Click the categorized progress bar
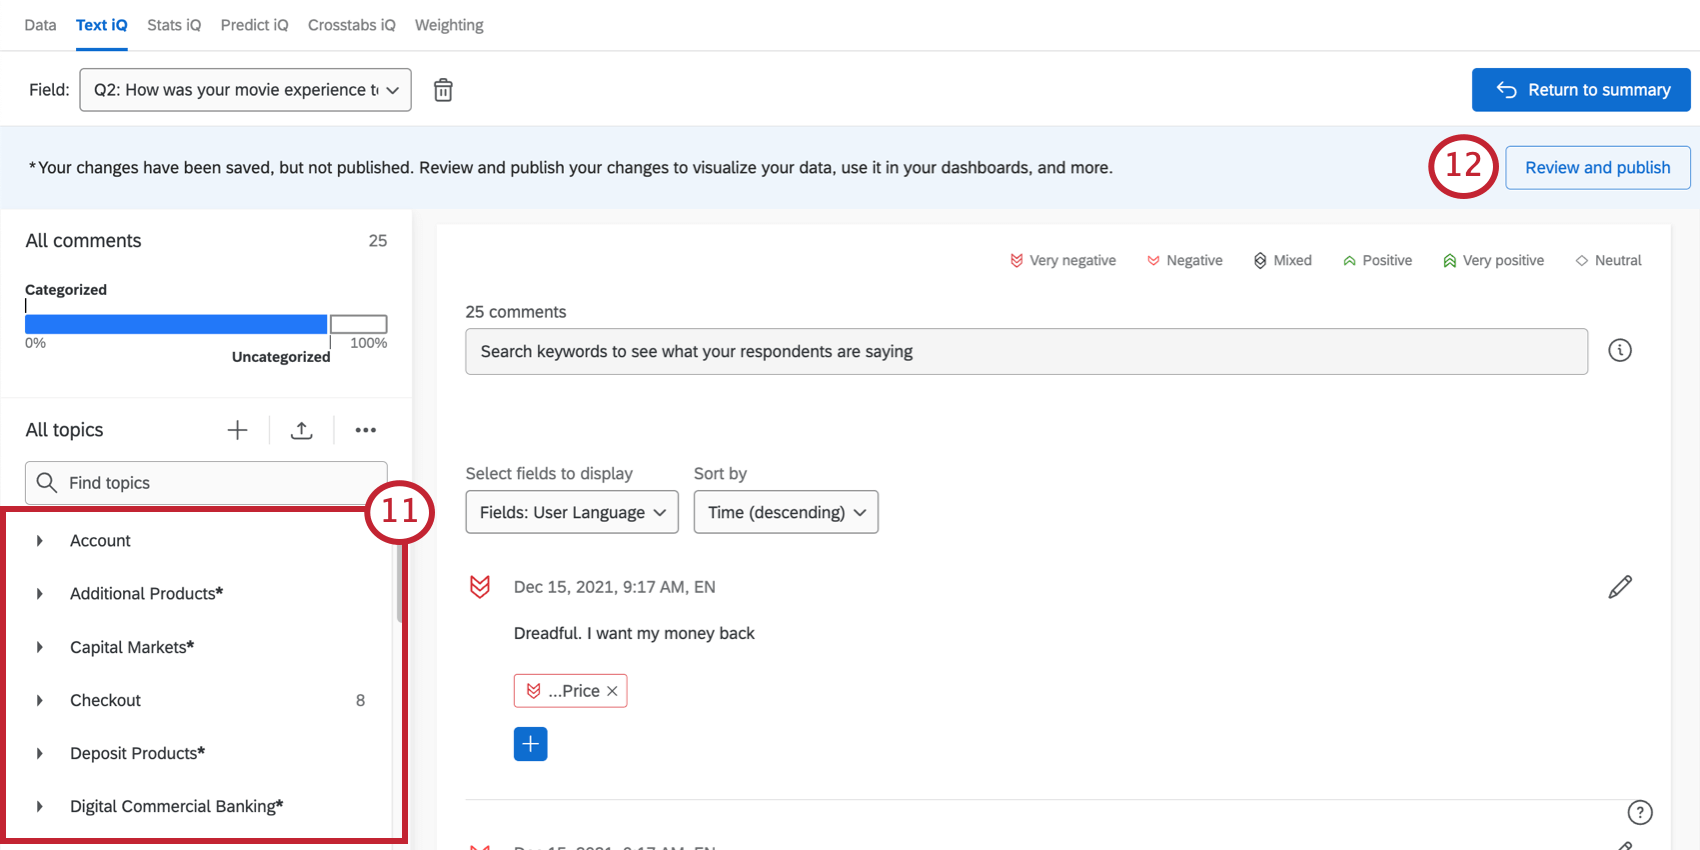The height and width of the screenshot is (850, 1700). 176,324
